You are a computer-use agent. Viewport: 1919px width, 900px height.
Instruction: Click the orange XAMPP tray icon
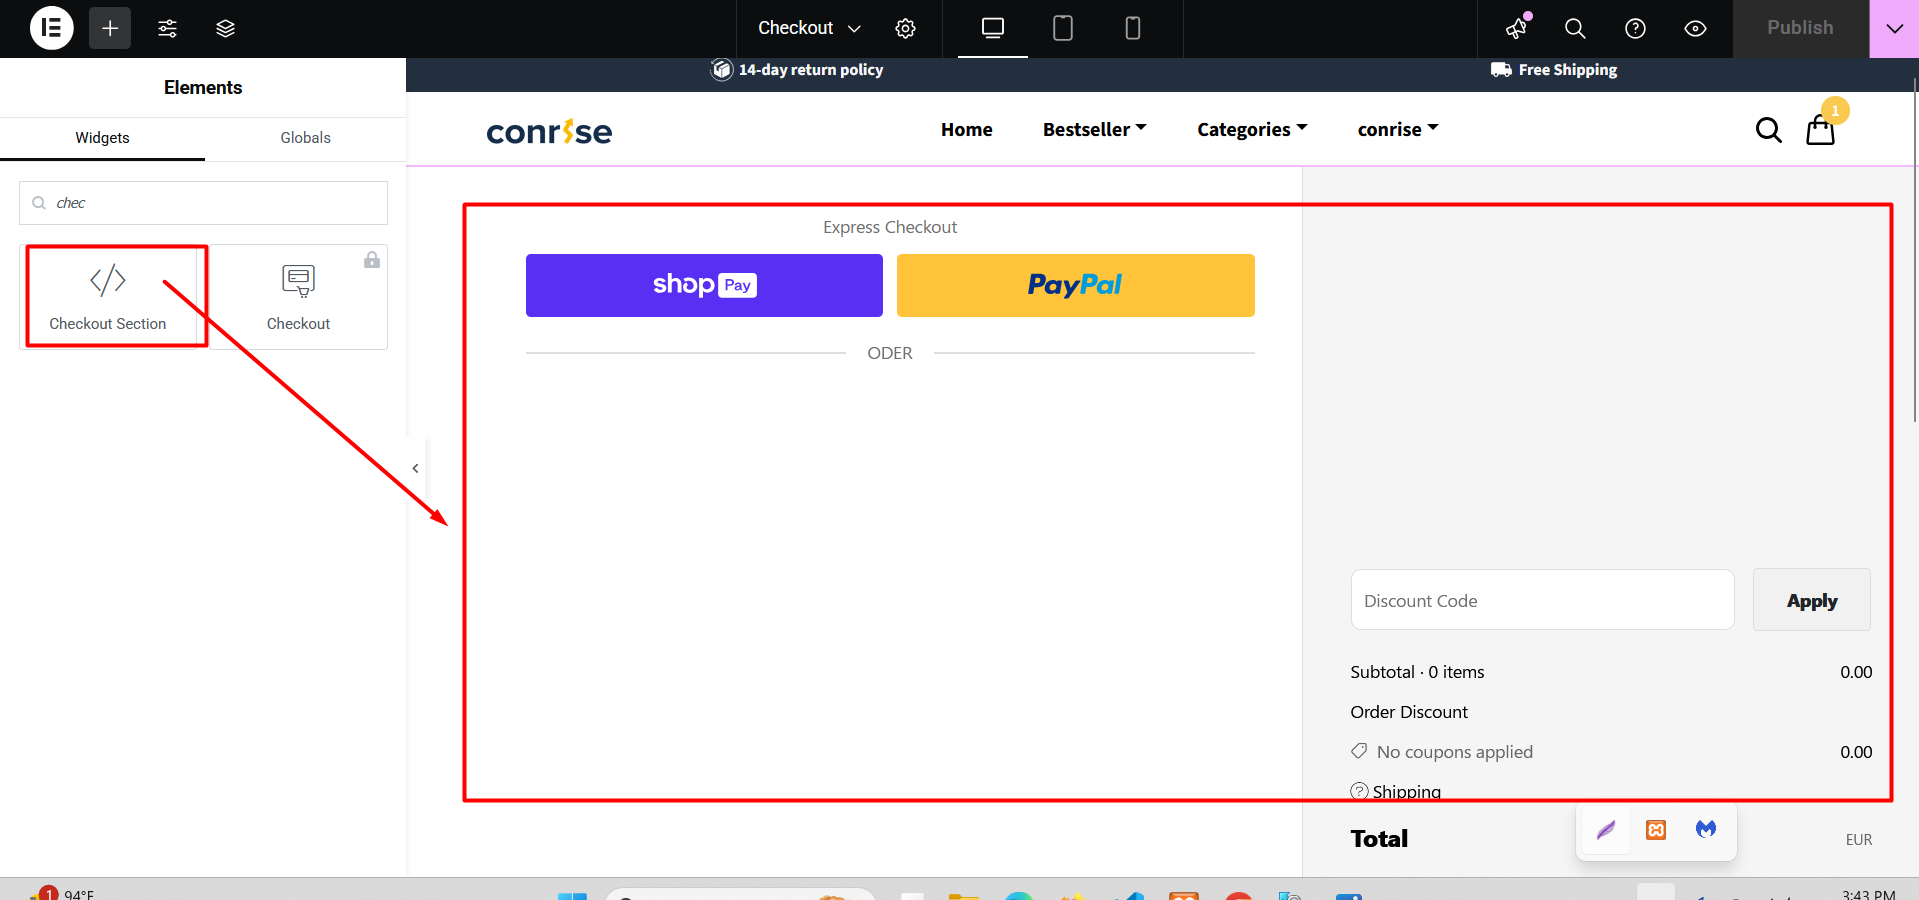tap(1656, 829)
